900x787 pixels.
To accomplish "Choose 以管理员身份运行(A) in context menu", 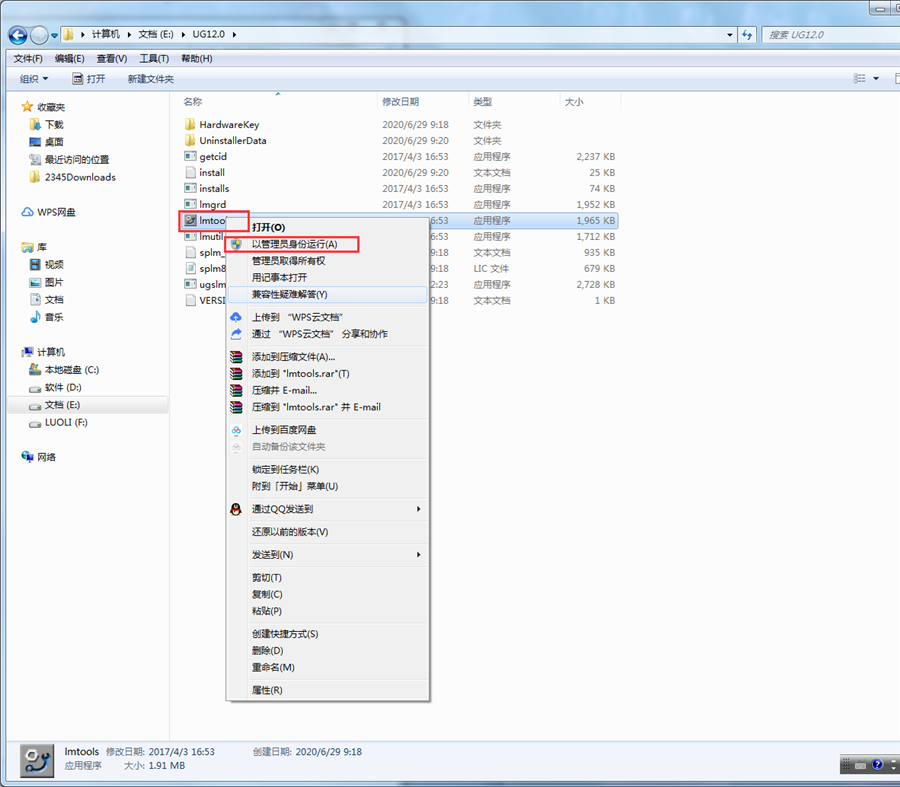I will [327, 244].
